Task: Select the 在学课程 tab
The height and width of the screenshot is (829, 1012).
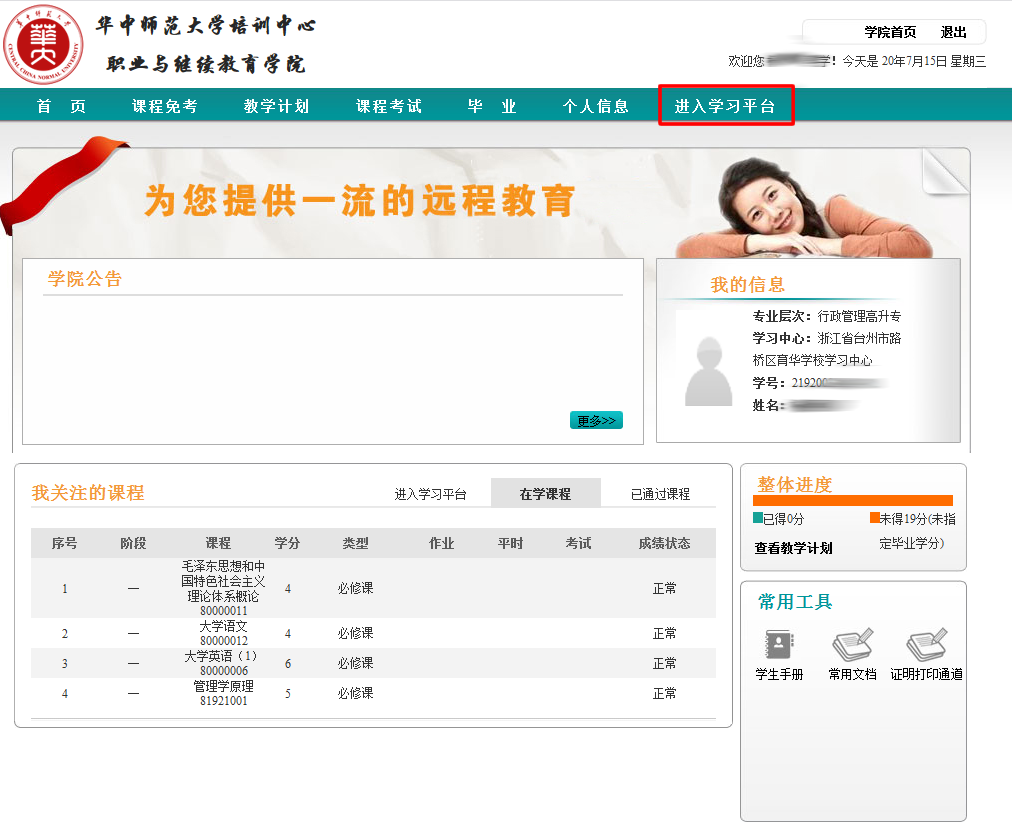Action: point(545,494)
